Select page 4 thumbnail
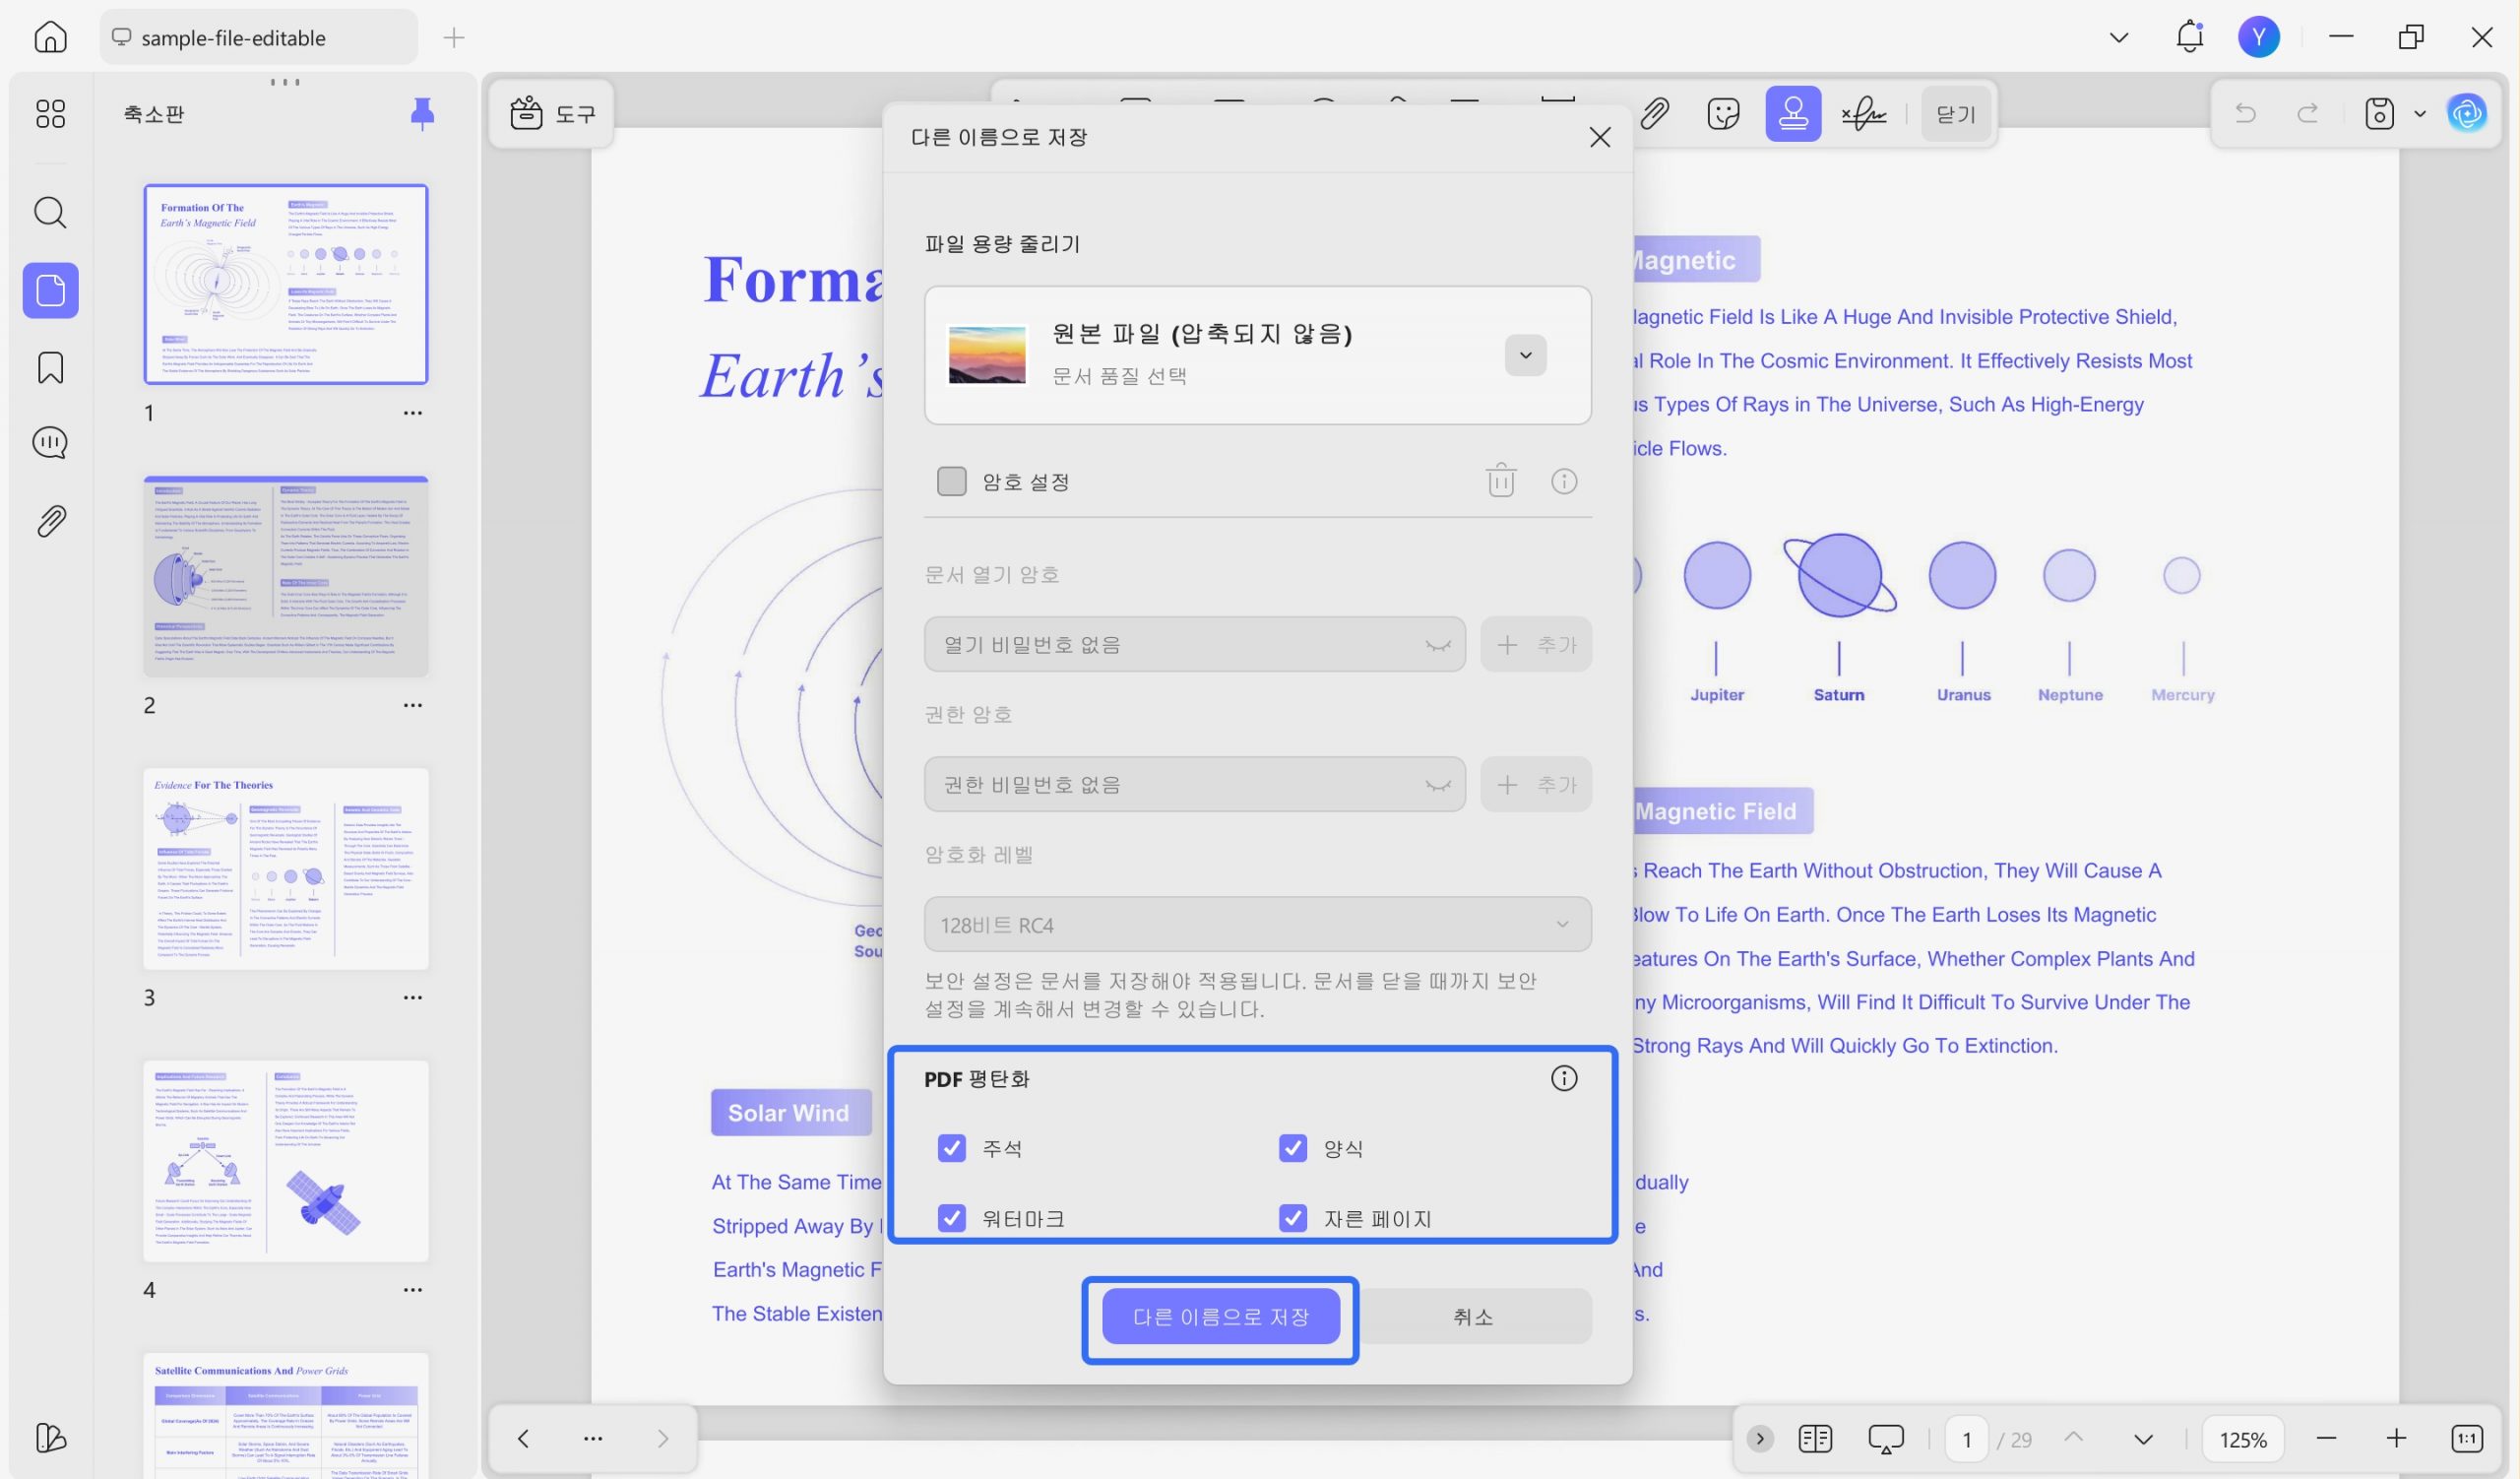The width and height of the screenshot is (2520, 1479). (286, 1160)
